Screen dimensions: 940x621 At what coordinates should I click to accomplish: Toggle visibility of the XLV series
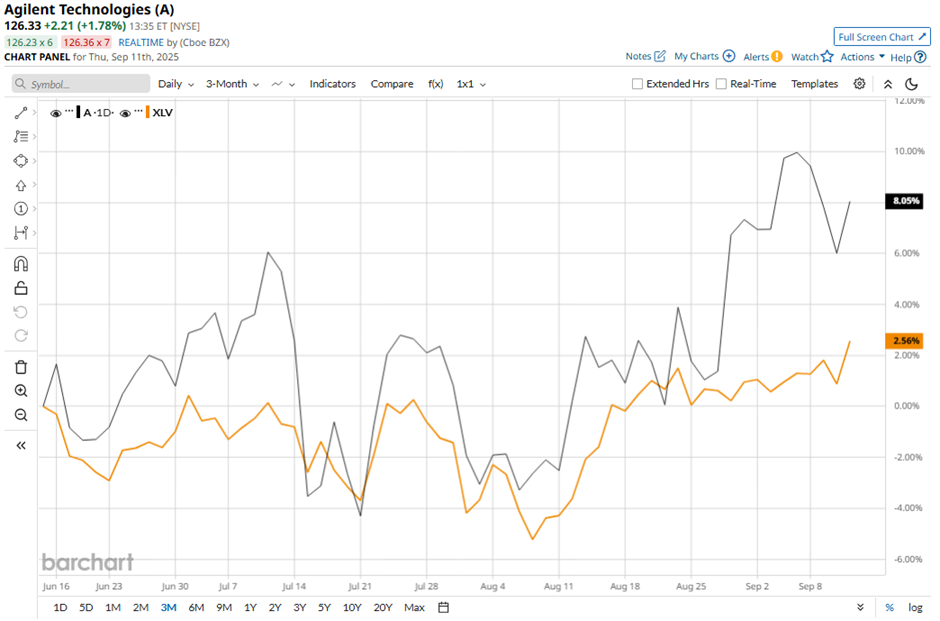[x=125, y=113]
